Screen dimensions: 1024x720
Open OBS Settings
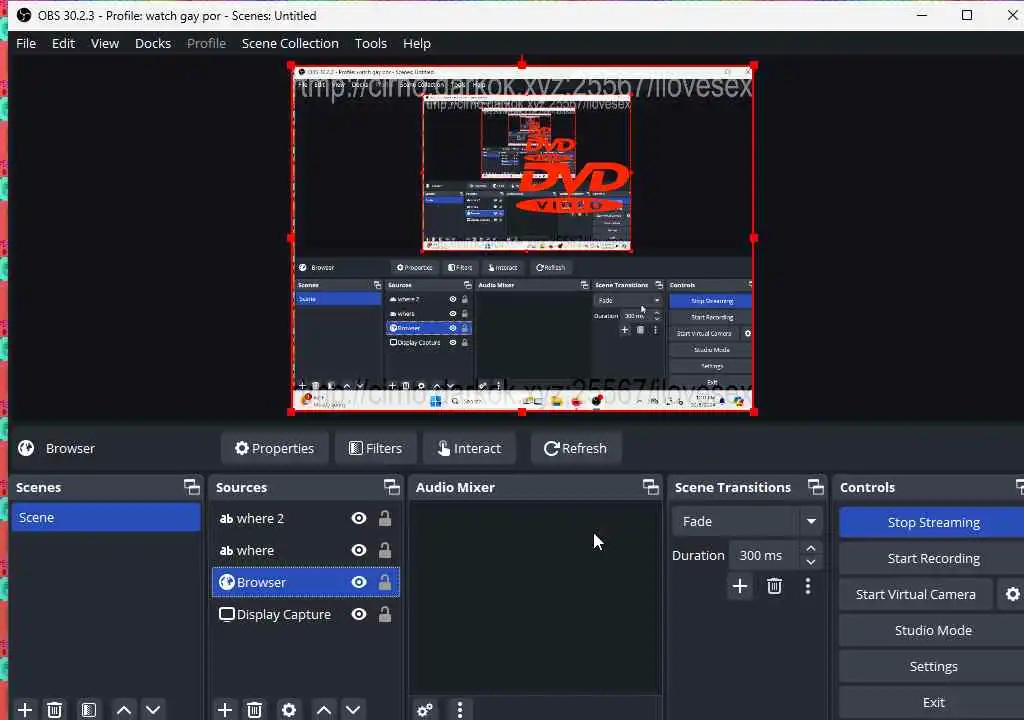point(933,666)
